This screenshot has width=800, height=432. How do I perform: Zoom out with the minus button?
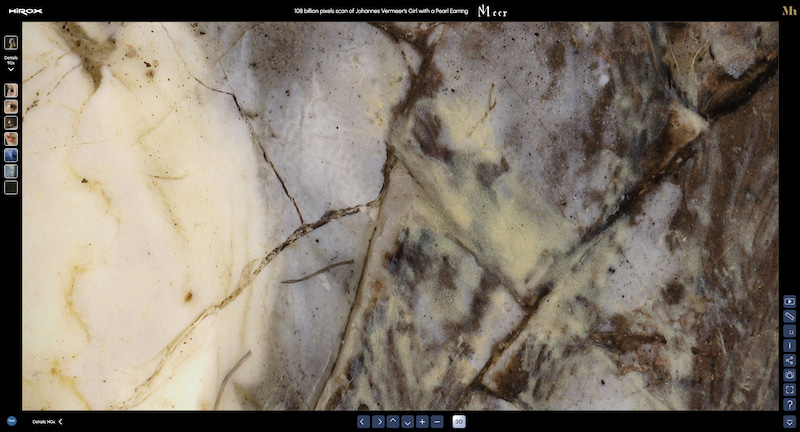pos(437,422)
